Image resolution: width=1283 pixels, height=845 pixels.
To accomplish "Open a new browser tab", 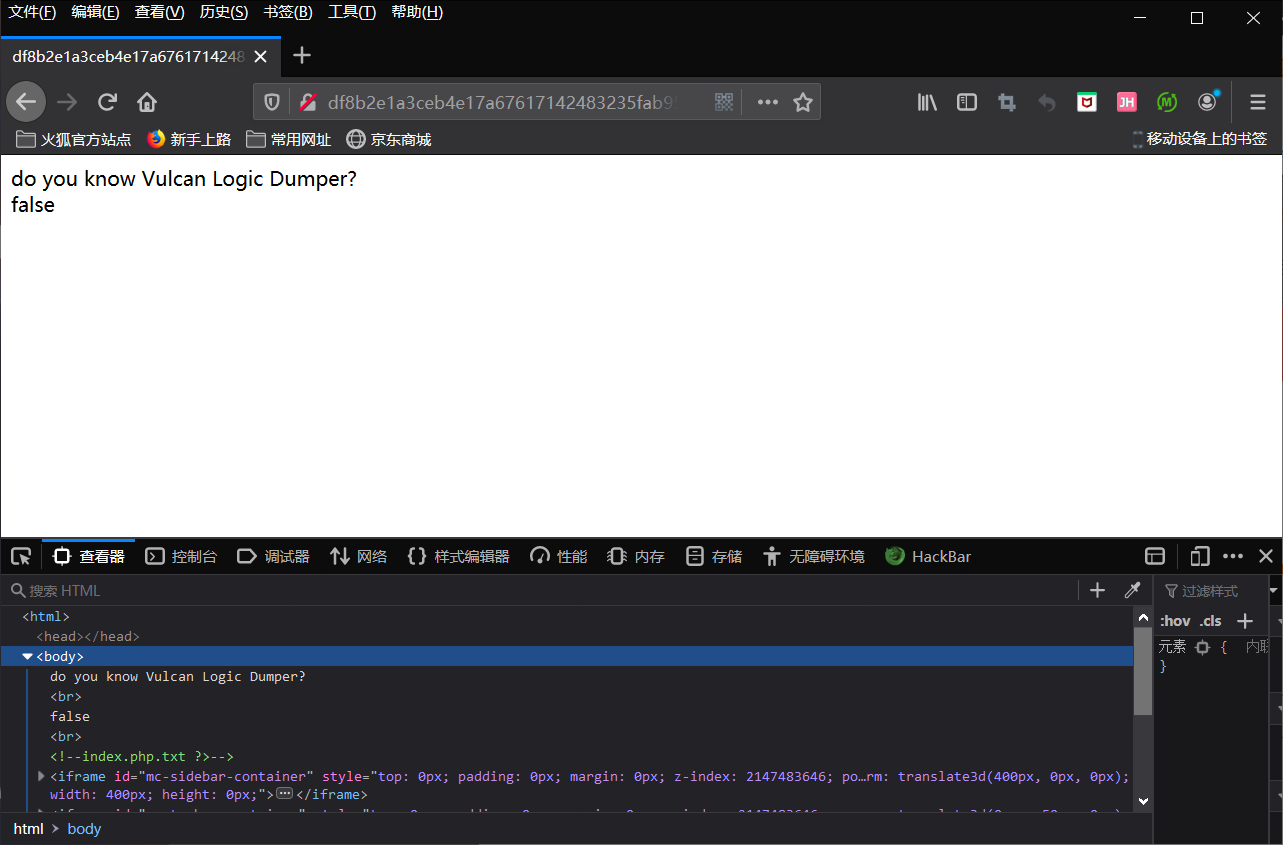I will 302,56.
